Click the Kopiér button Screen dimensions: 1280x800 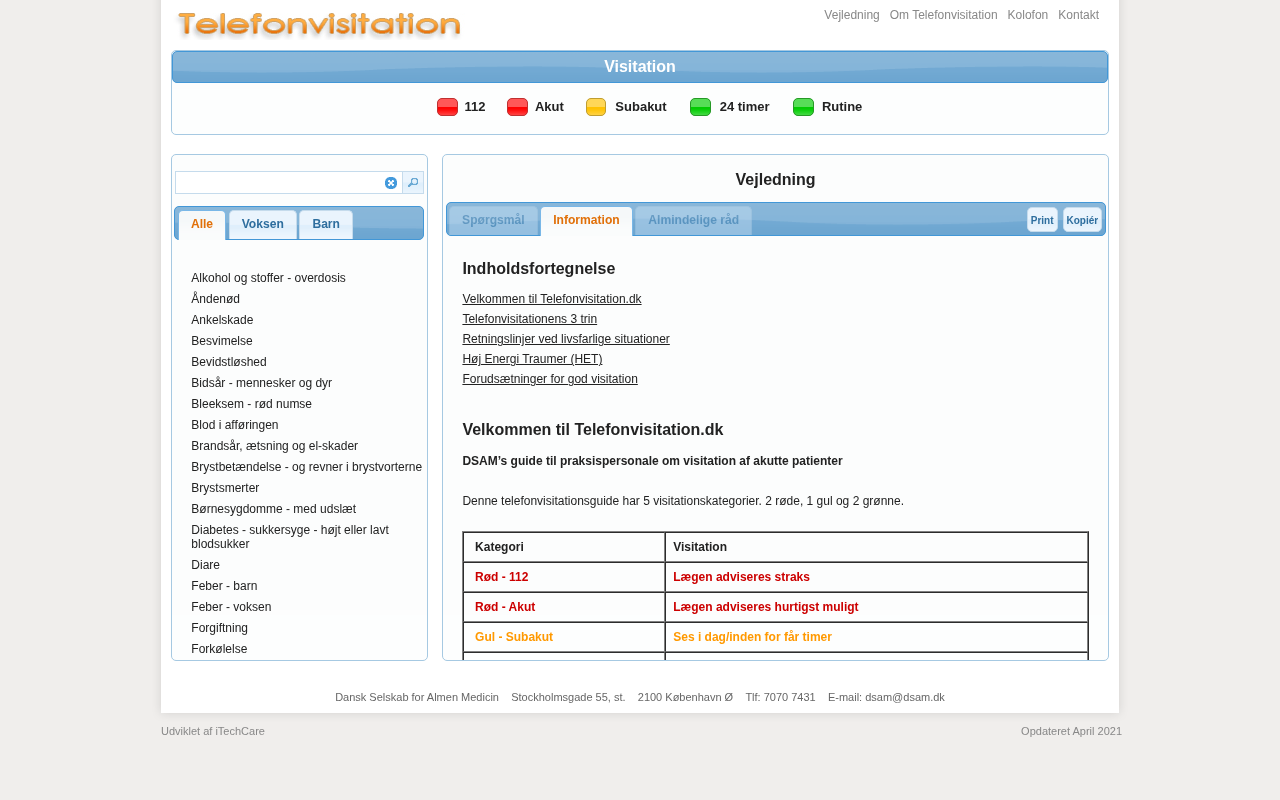pos(1082,220)
